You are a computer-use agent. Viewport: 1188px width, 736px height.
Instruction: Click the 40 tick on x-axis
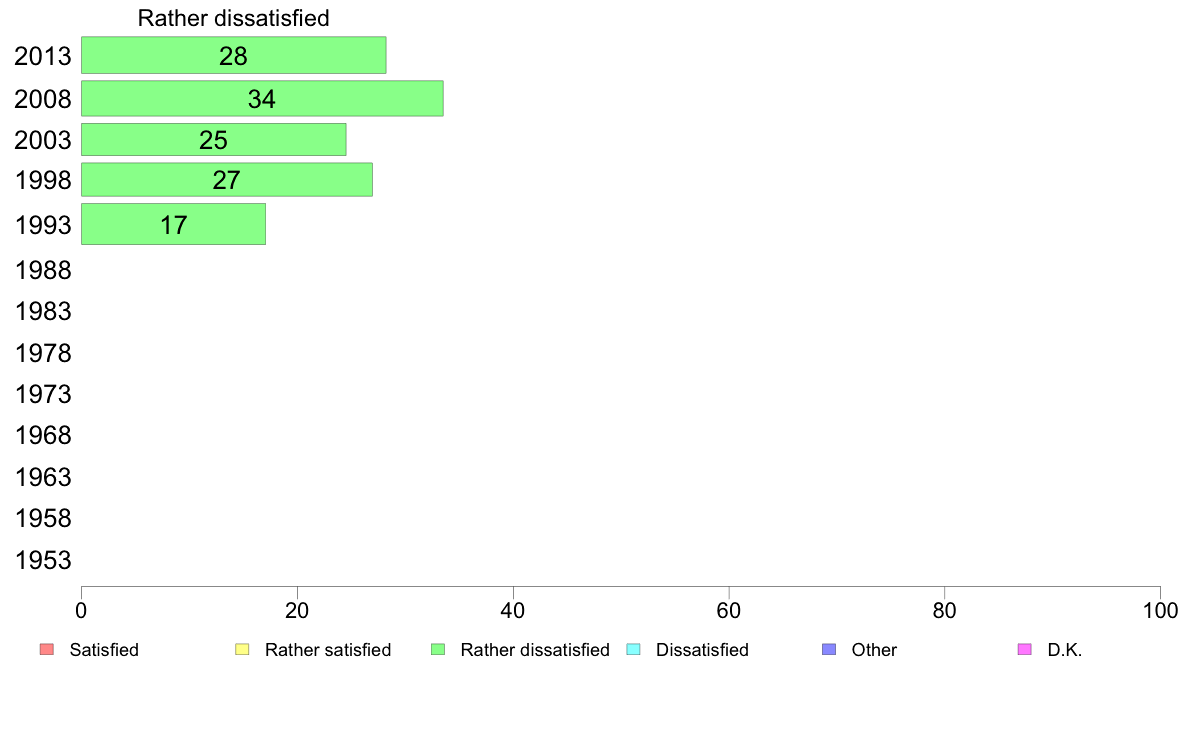pos(513,610)
